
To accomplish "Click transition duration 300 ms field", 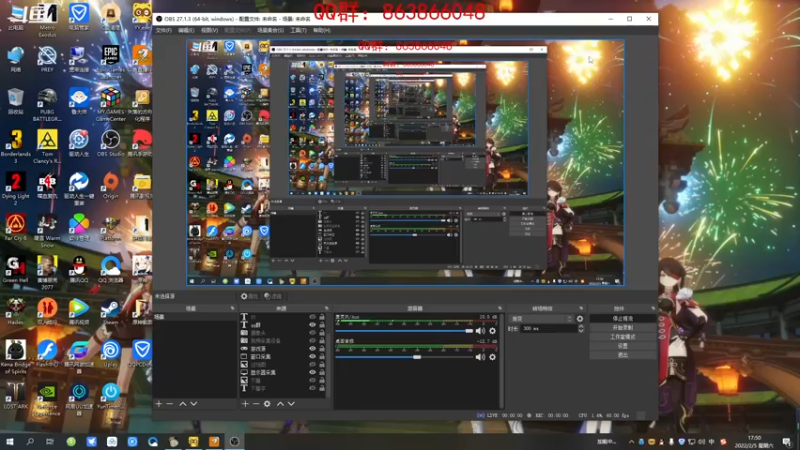I will [548, 329].
